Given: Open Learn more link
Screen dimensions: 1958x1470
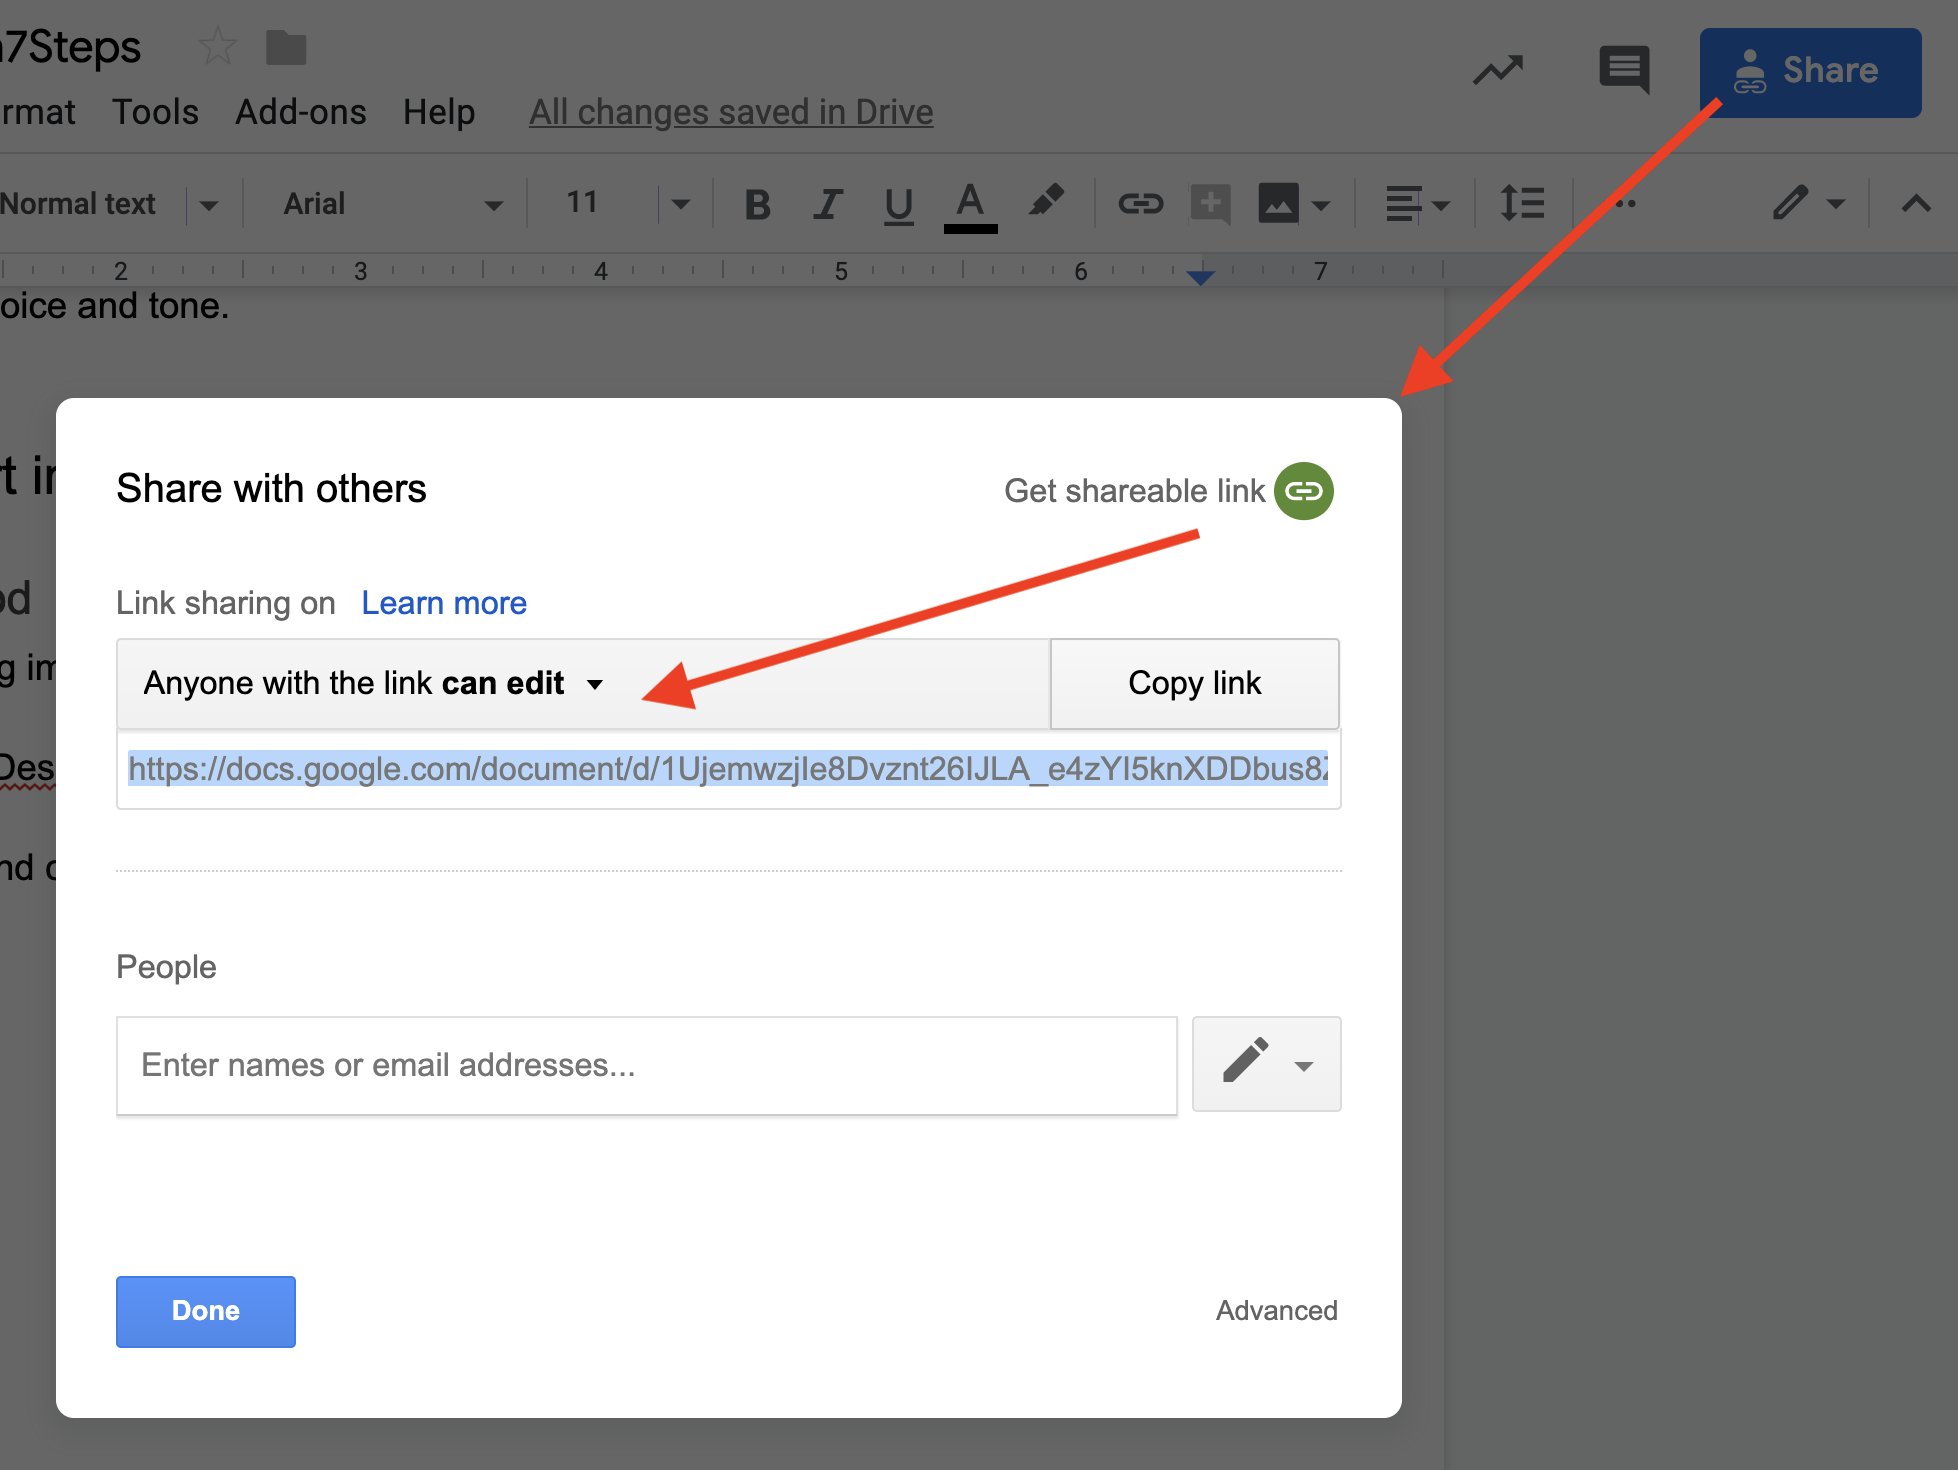Looking at the screenshot, I should pos(444,603).
